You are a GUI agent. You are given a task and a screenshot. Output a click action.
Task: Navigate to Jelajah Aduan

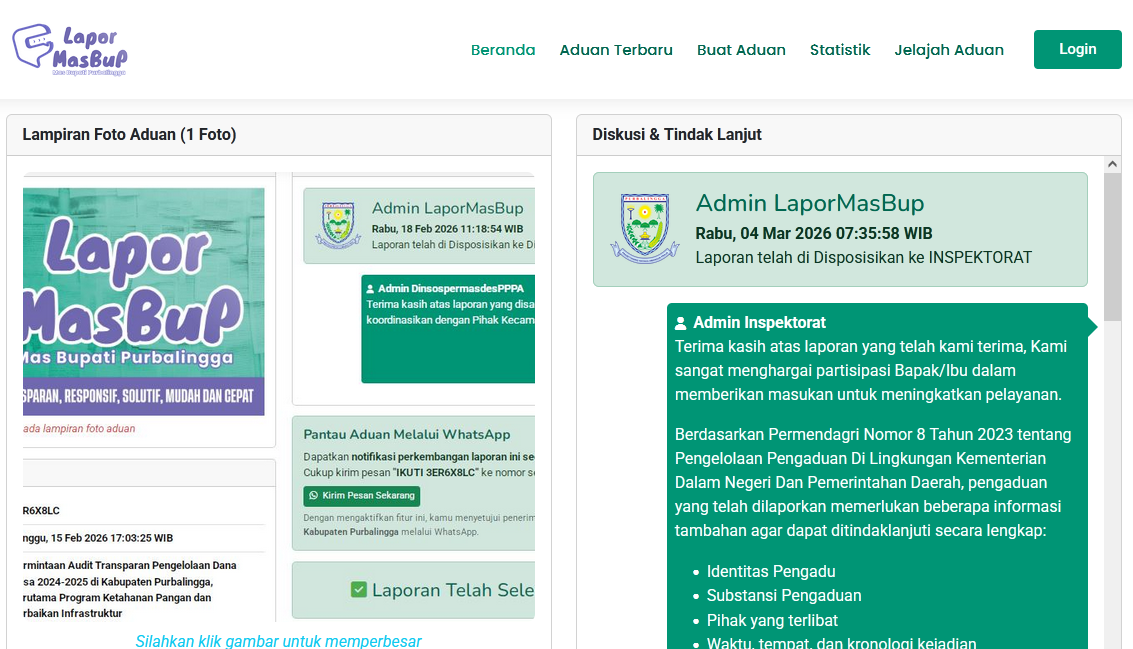[x=949, y=50]
